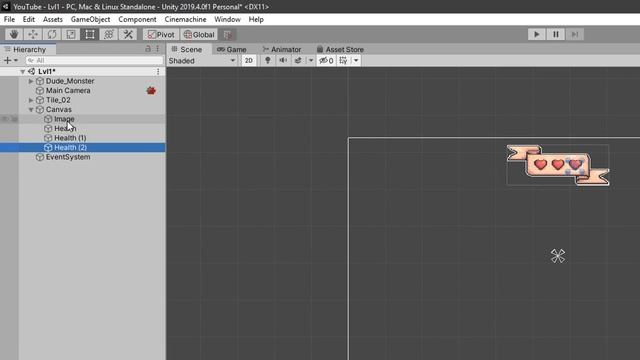Open the Assets menu
This screenshot has width=640, height=360.
(x=53, y=19)
